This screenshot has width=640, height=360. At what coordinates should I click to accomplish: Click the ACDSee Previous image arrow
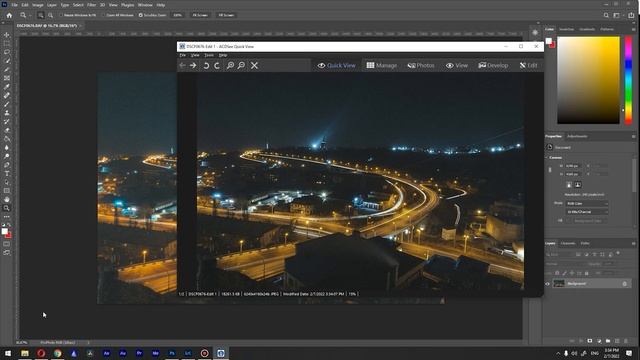click(182, 65)
